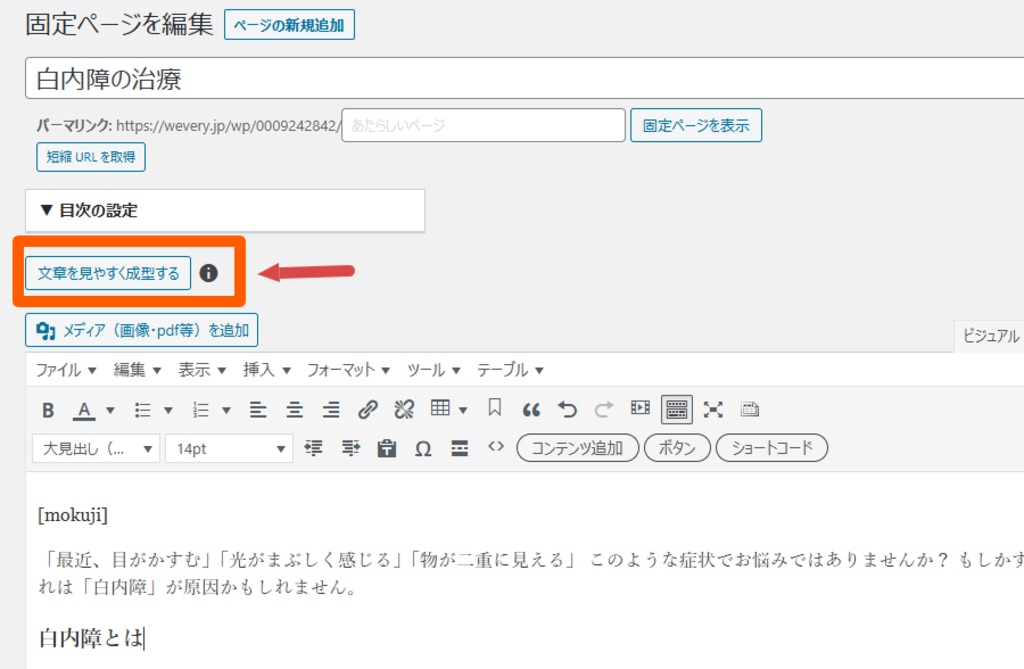
Task: Click the info icon beside the format button
Action: click(208, 273)
